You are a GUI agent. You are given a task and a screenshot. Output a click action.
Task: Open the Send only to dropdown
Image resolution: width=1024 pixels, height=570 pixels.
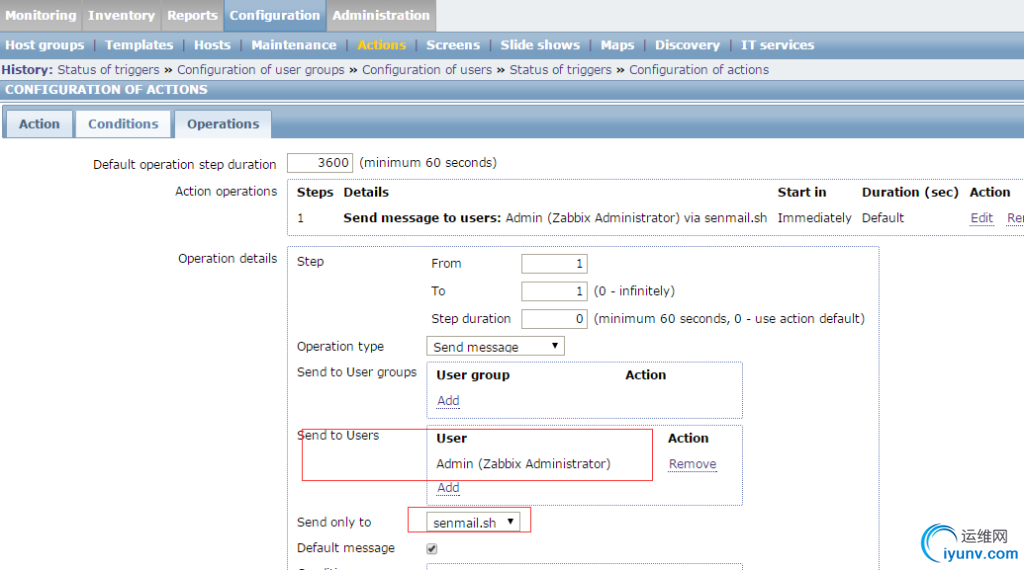tap(473, 522)
